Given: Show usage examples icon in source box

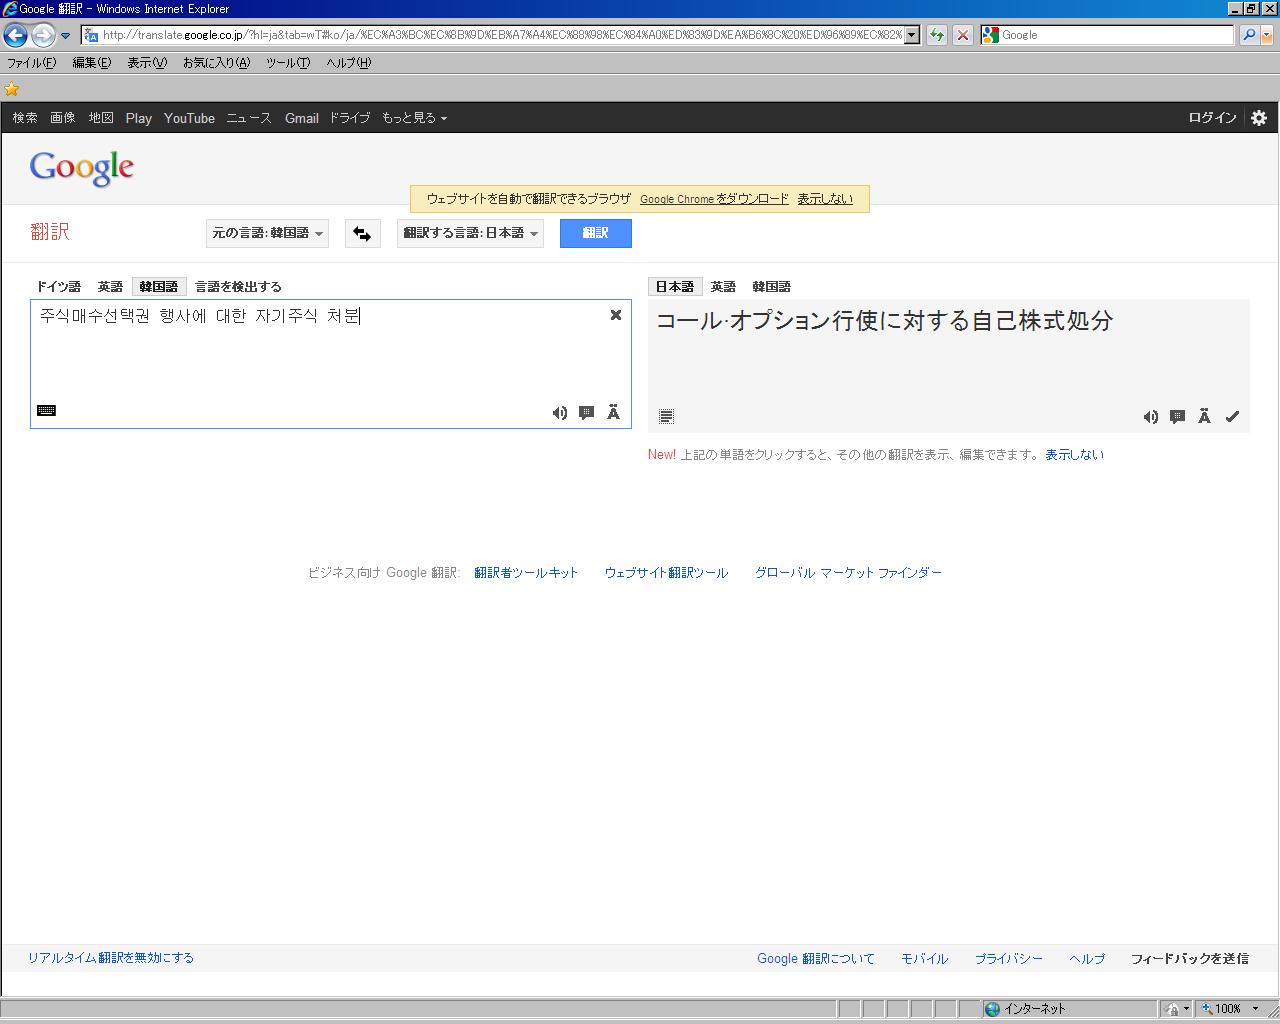Looking at the screenshot, I should pos(587,413).
